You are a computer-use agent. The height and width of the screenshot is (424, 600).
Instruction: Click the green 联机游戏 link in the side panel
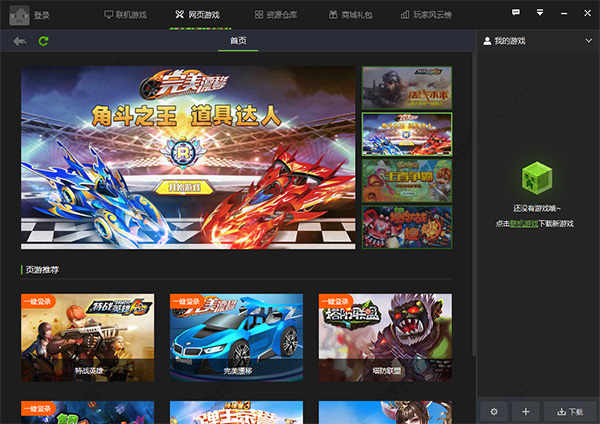point(524,224)
